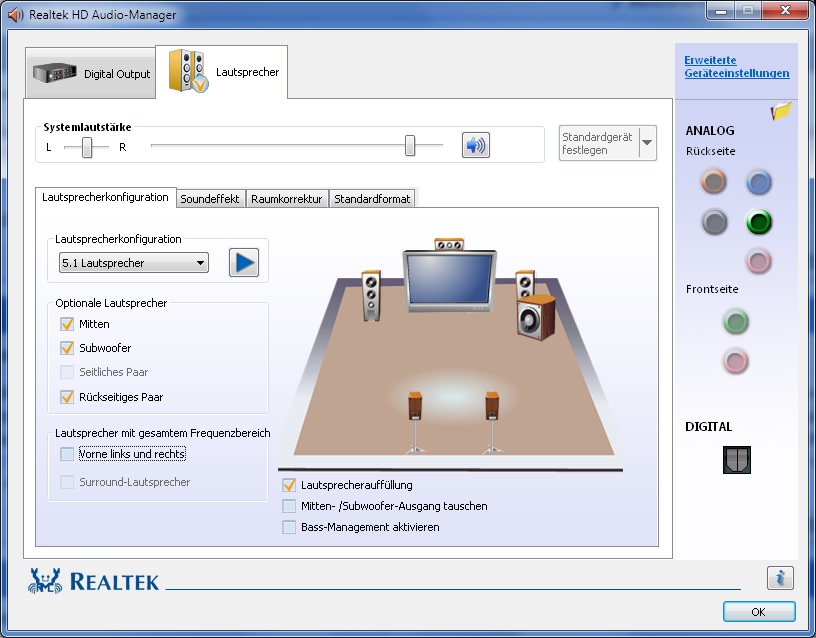Mute system volume with speaker button
Viewport: 816px width, 638px height.
[x=476, y=145]
